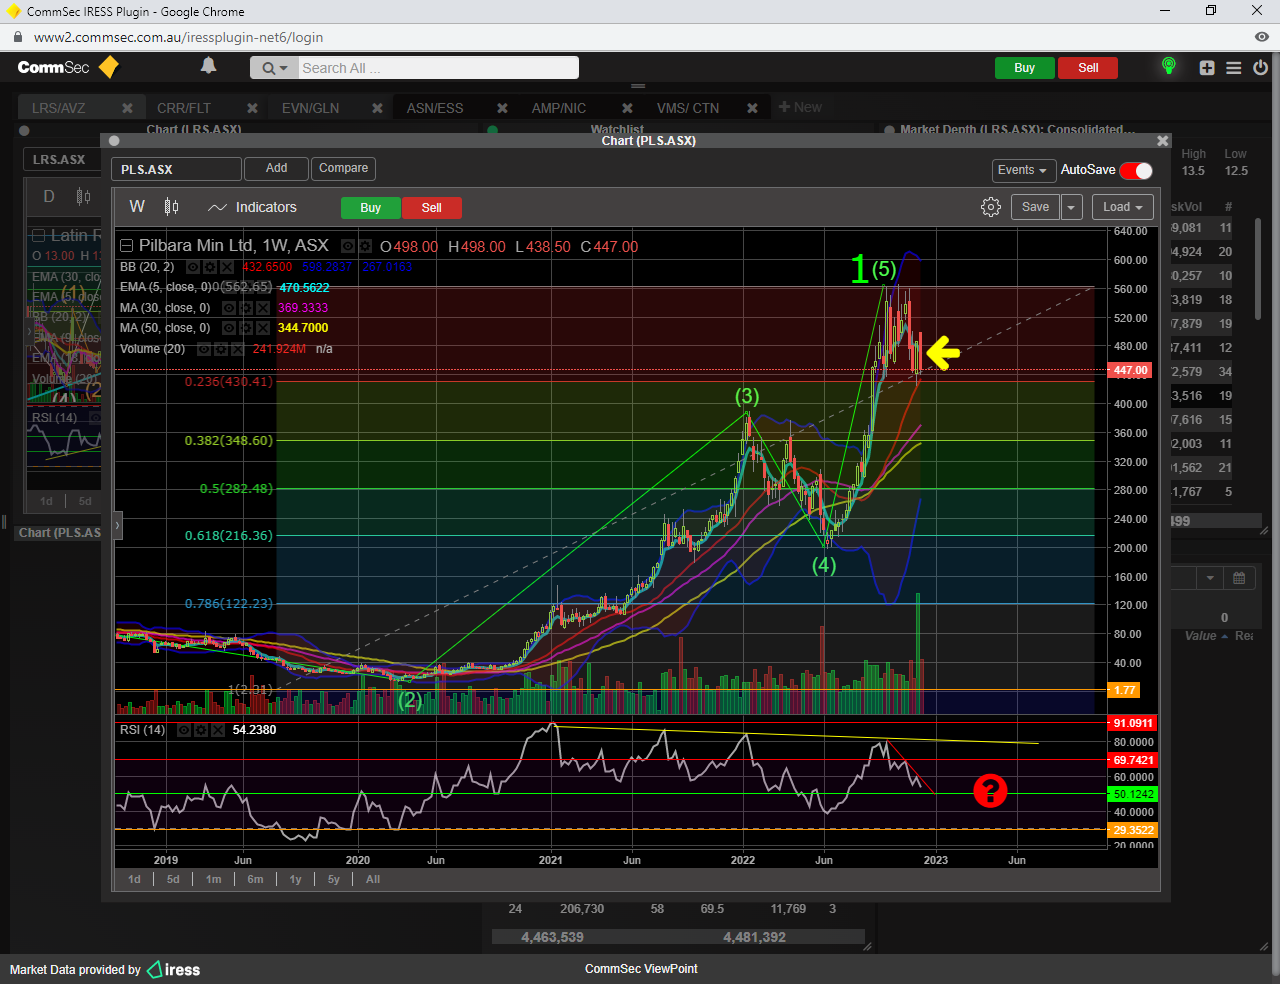The image size is (1280, 984).
Task: Select the 1d range button
Action: tap(134, 879)
